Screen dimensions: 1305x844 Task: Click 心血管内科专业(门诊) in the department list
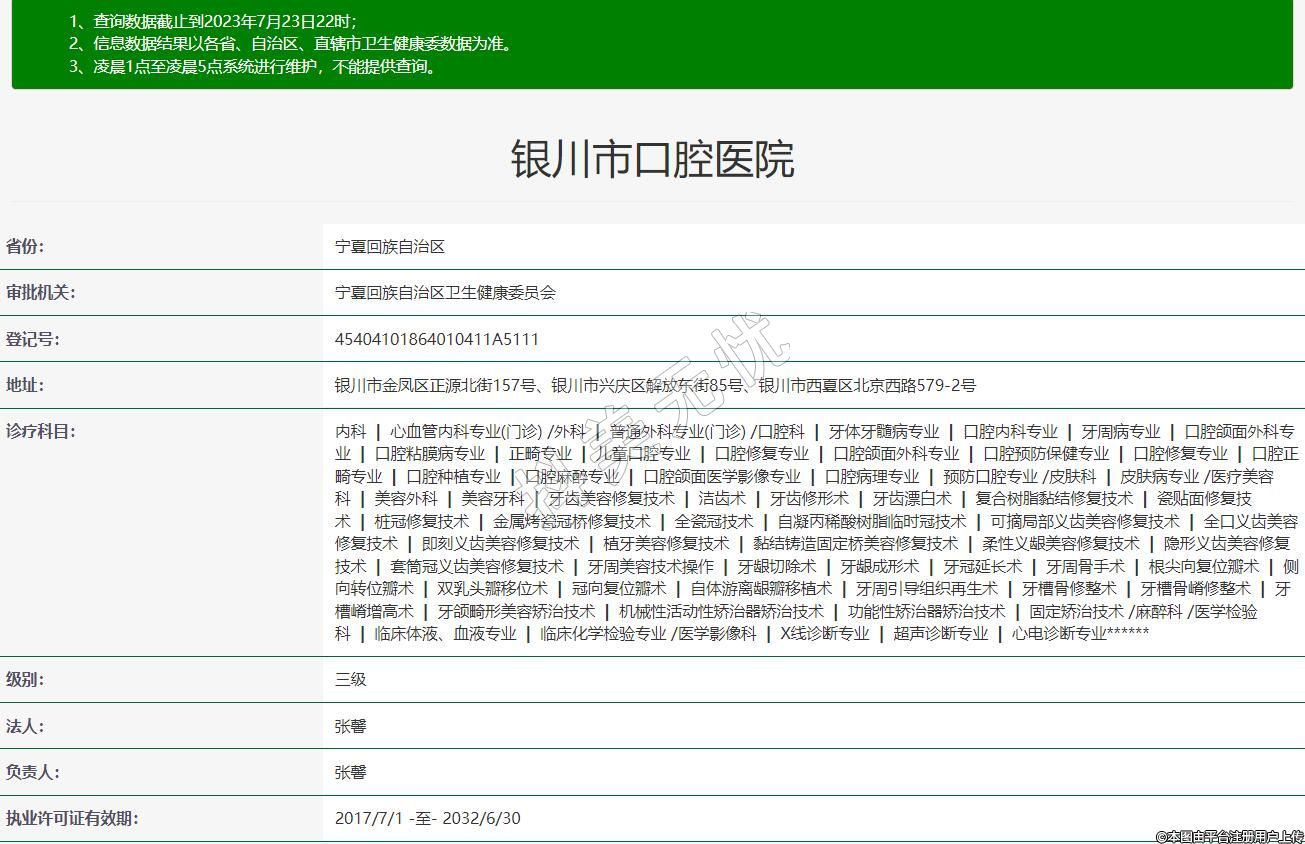(464, 431)
